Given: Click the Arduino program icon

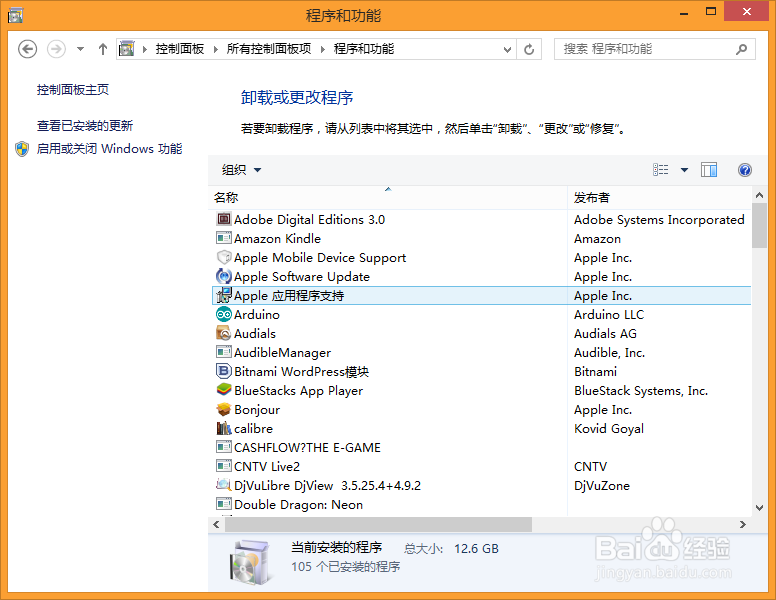Looking at the screenshot, I should [224, 314].
